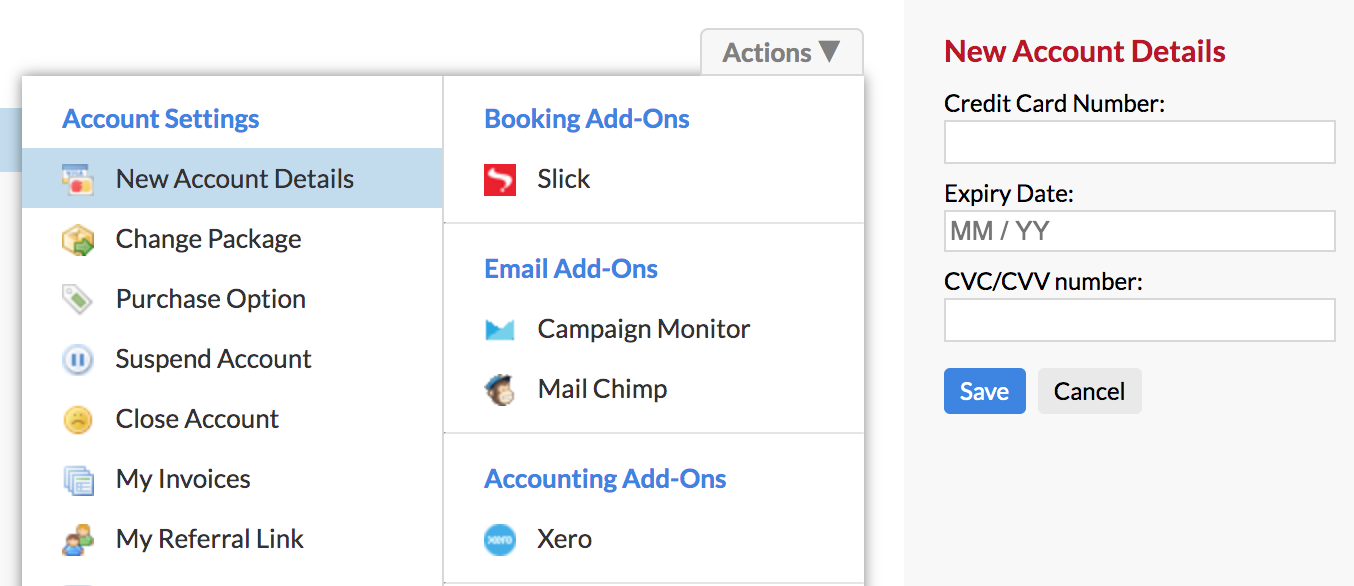Click the Campaign Monitor envelope icon
The image size is (1354, 586).
500,330
